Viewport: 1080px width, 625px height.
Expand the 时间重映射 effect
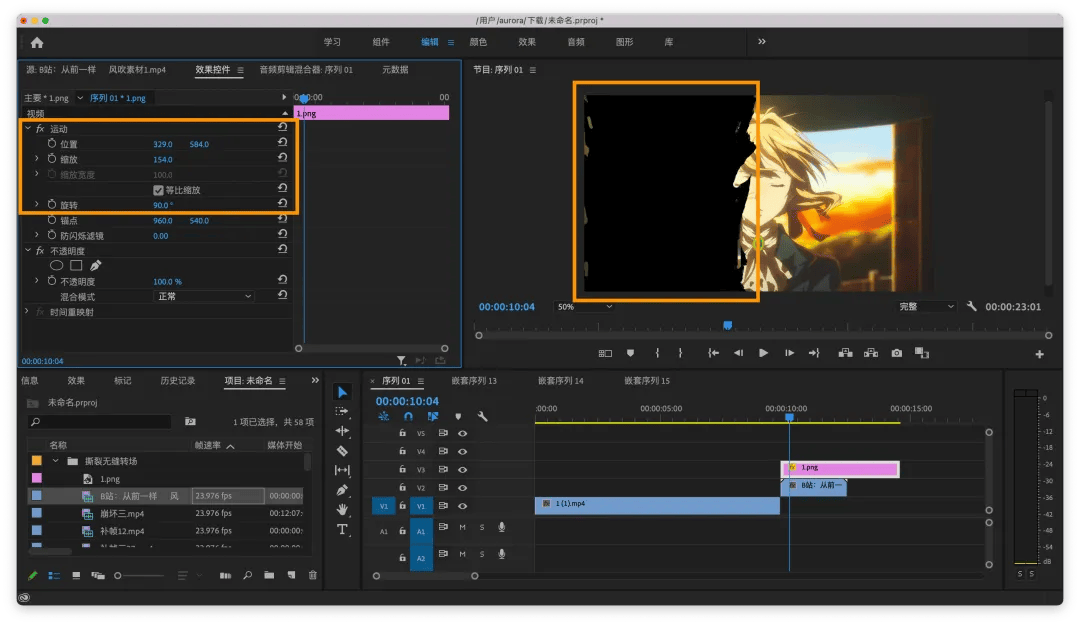(x=27, y=311)
